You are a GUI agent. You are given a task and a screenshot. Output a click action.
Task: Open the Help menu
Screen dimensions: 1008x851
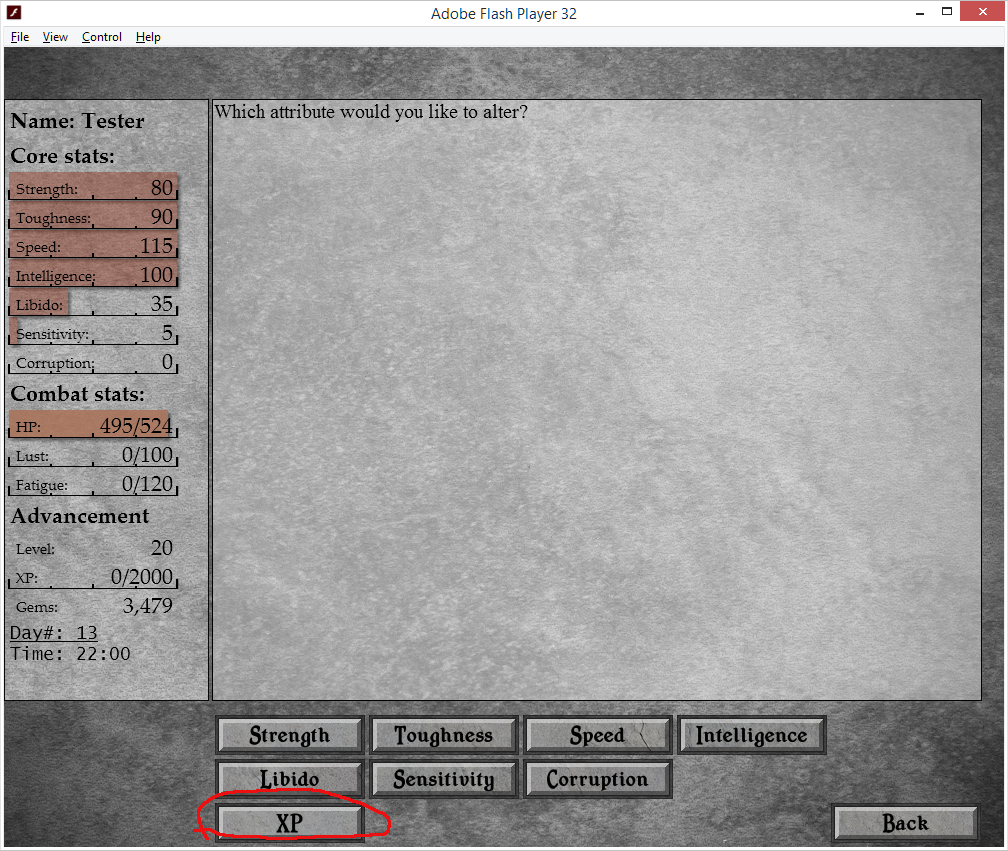tap(148, 37)
